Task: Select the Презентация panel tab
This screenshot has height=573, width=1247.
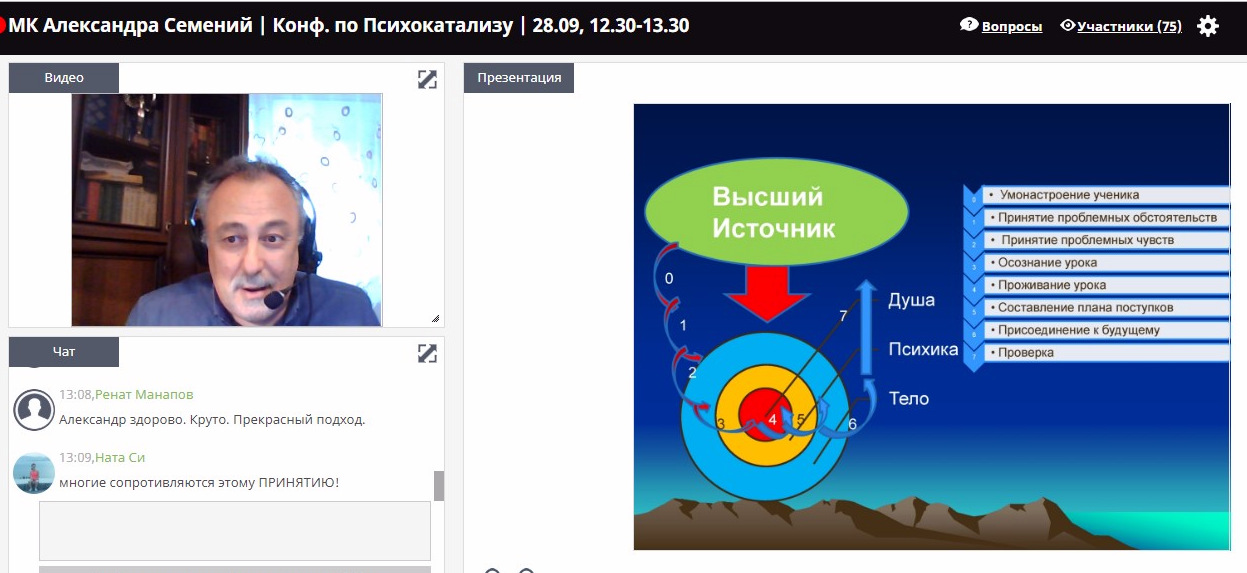Action: pyautogui.click(x=519, y=78)
